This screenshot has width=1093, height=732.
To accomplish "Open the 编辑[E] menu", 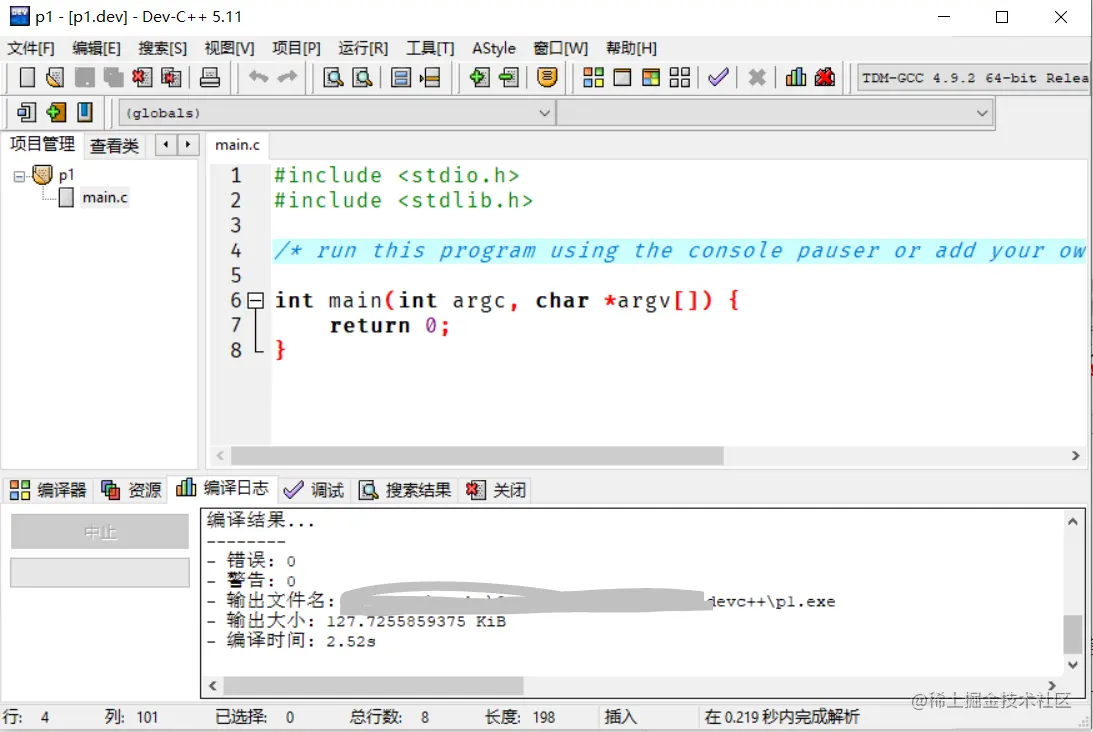I will (96, 48).
